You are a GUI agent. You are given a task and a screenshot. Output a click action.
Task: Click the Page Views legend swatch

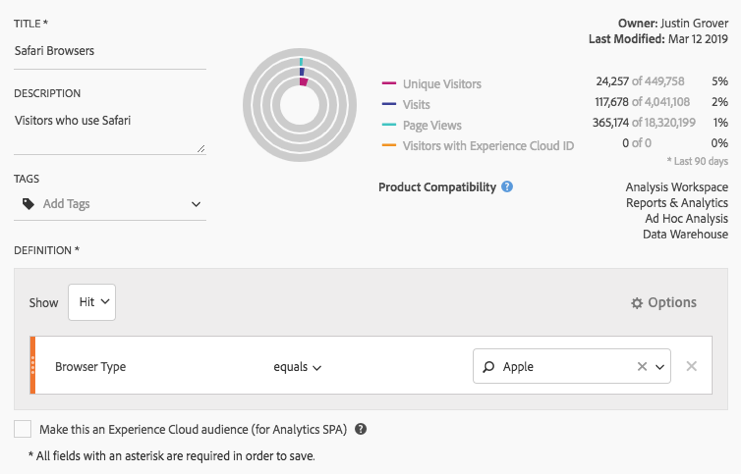(388, 124)
